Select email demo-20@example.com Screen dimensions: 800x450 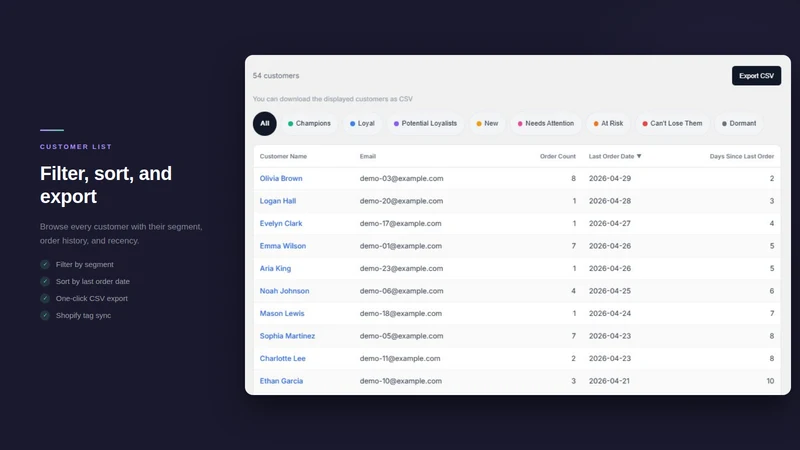pyautogui.click(x=402, y=201)
